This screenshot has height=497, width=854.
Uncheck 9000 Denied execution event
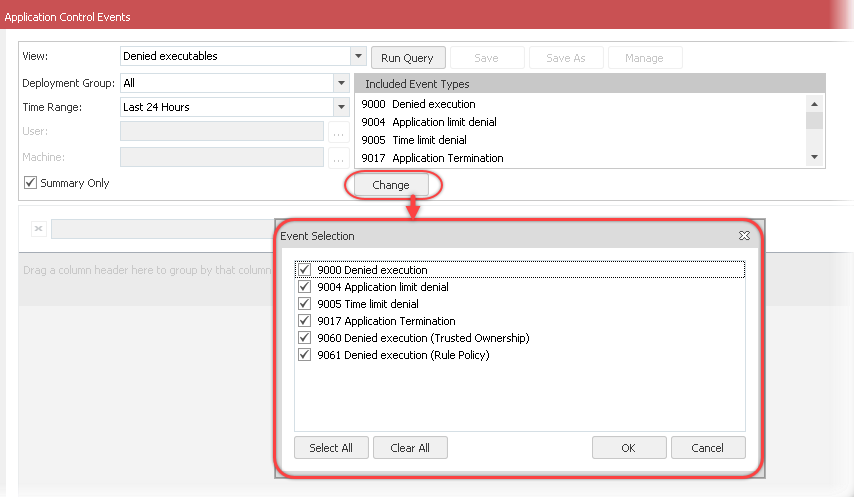pos(305,270)
